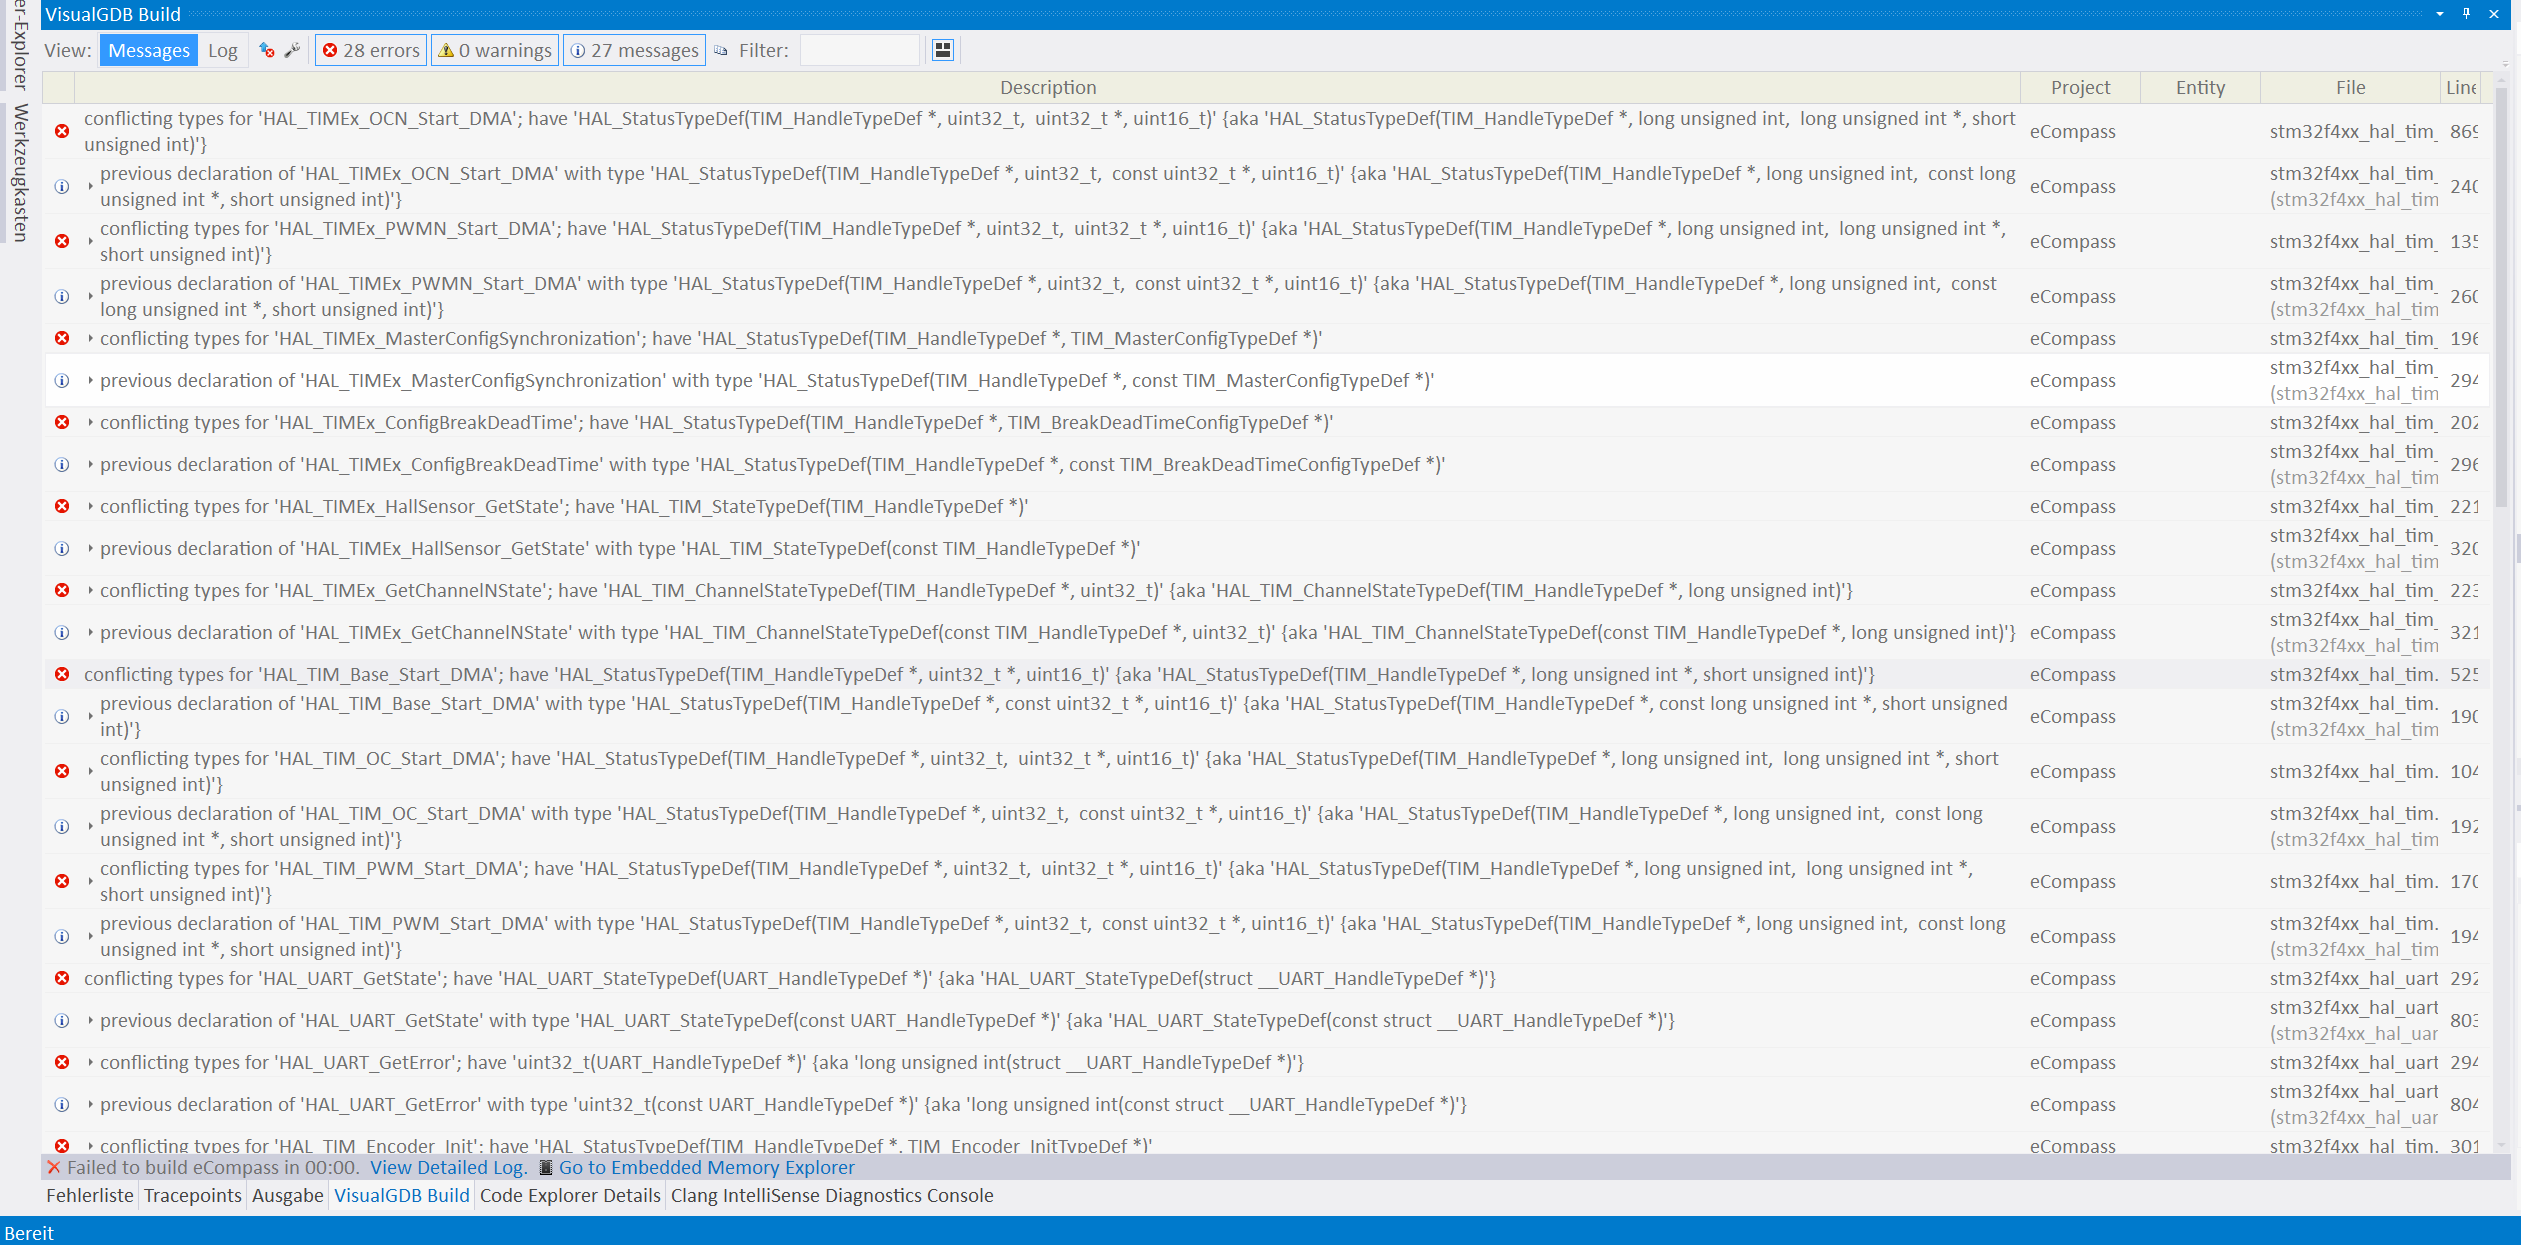Viewport: 2521px width, 1245px height.
Task: Click the jump-to-error arrow icon
Action: point(266,50)
